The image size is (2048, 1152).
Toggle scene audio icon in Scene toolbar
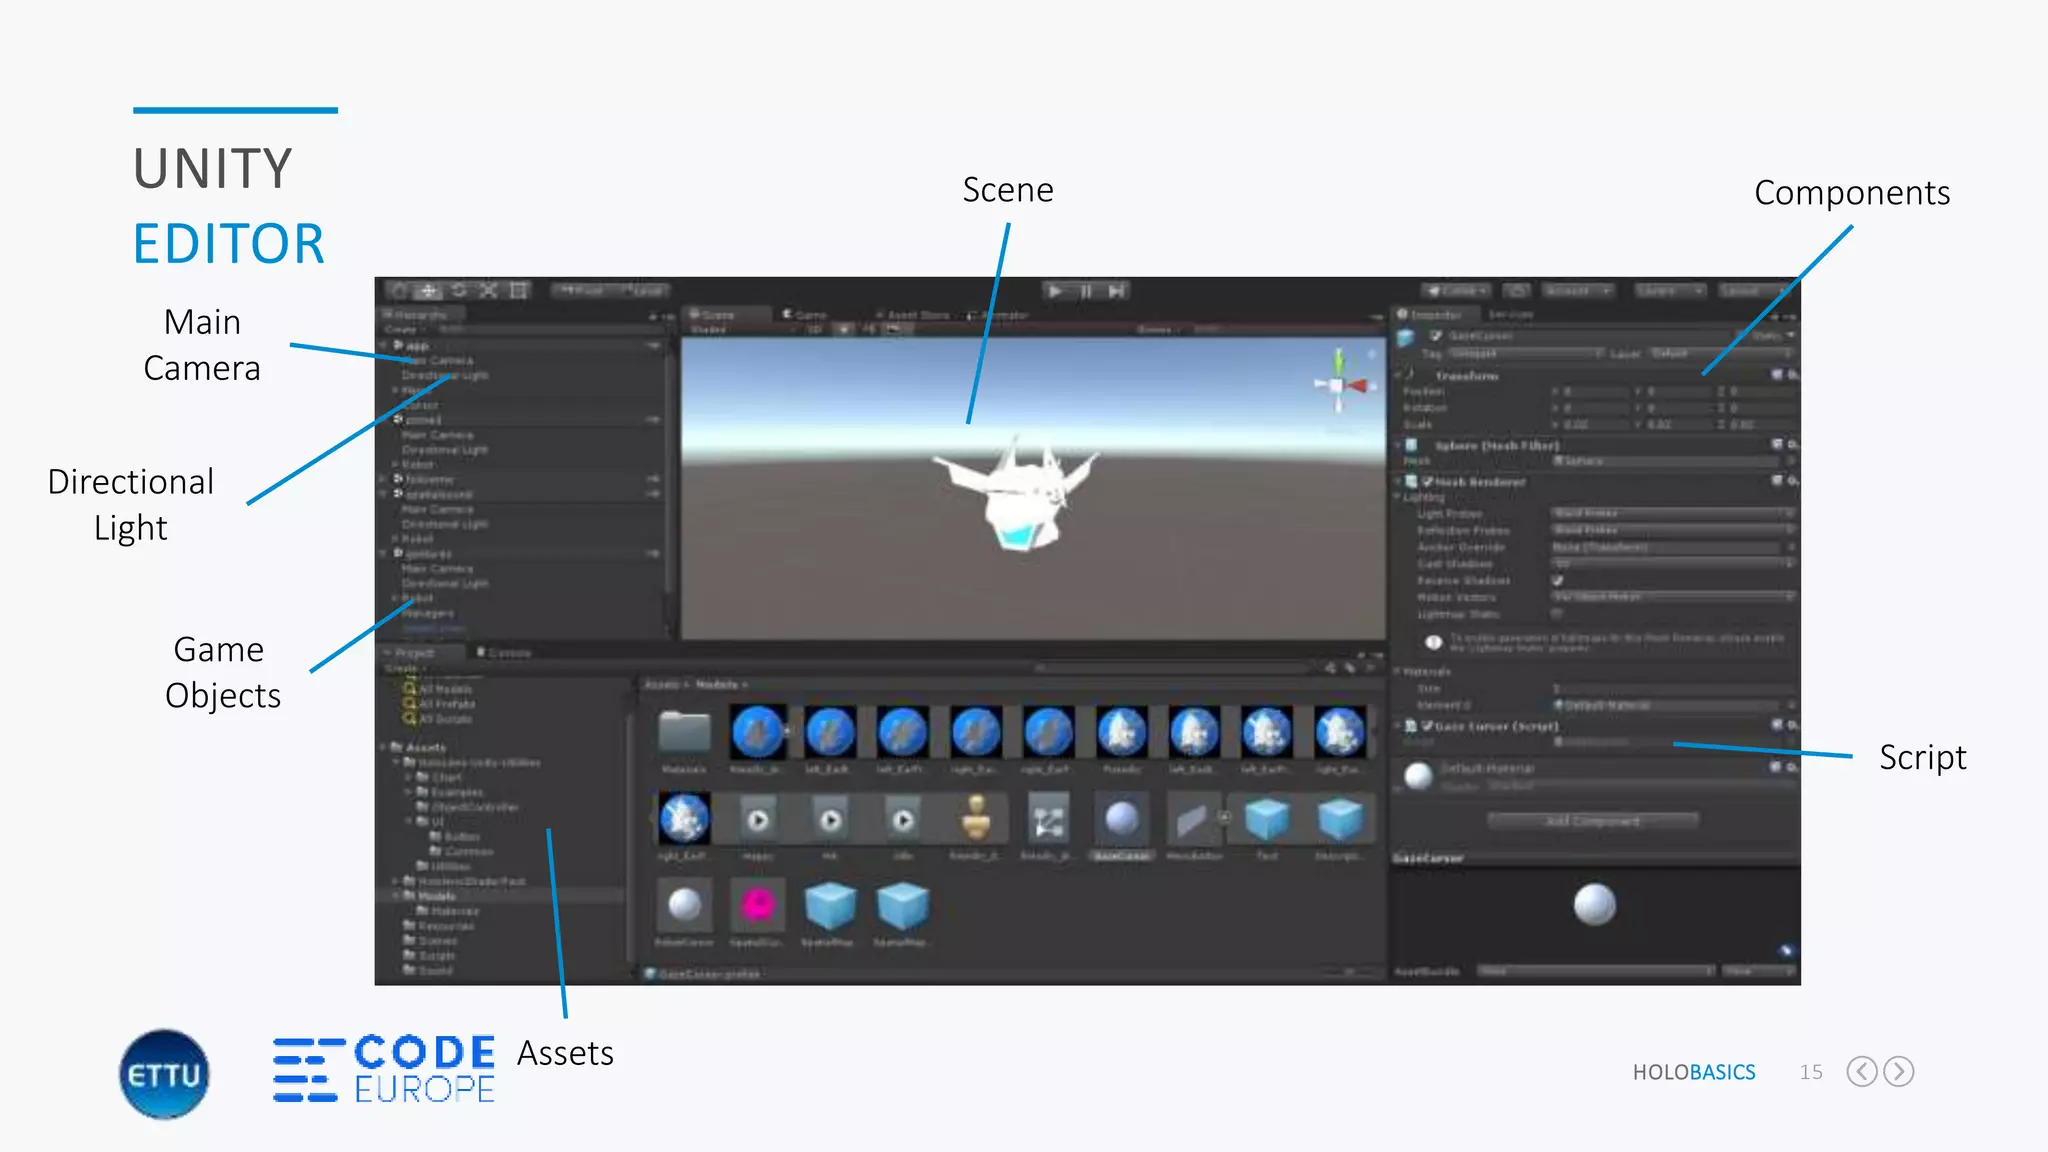(869, 329)
